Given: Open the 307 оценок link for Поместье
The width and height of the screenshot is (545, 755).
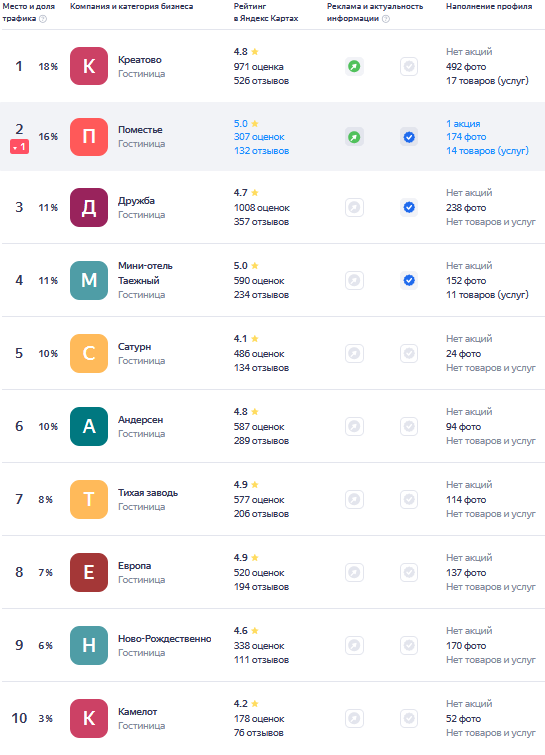Looking at the screenshot, I should click(259, 137).
